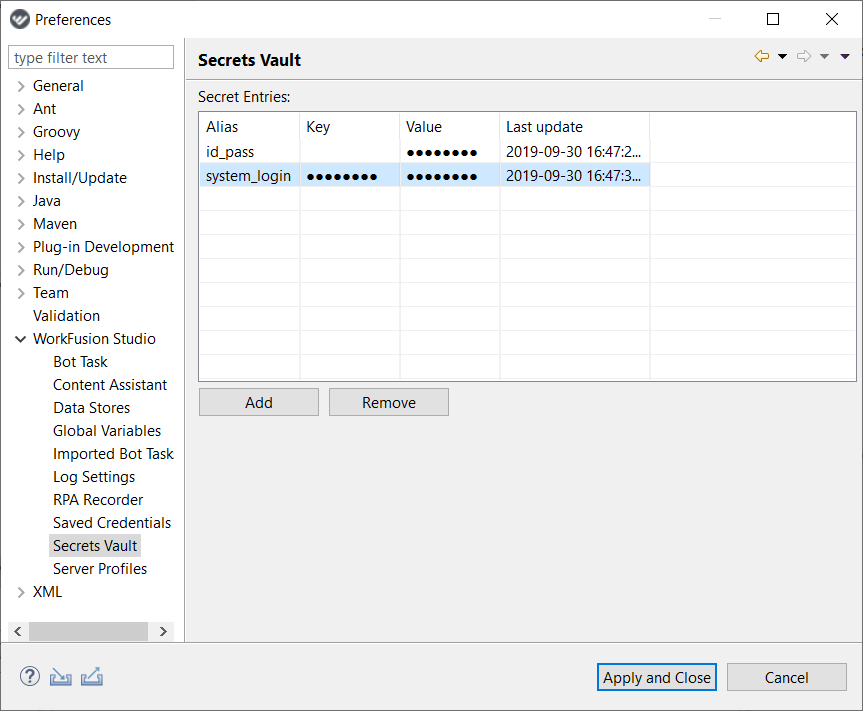Expand the XML tree node
Viewport: 863px width, 711px height.
[x=21, y=592]
